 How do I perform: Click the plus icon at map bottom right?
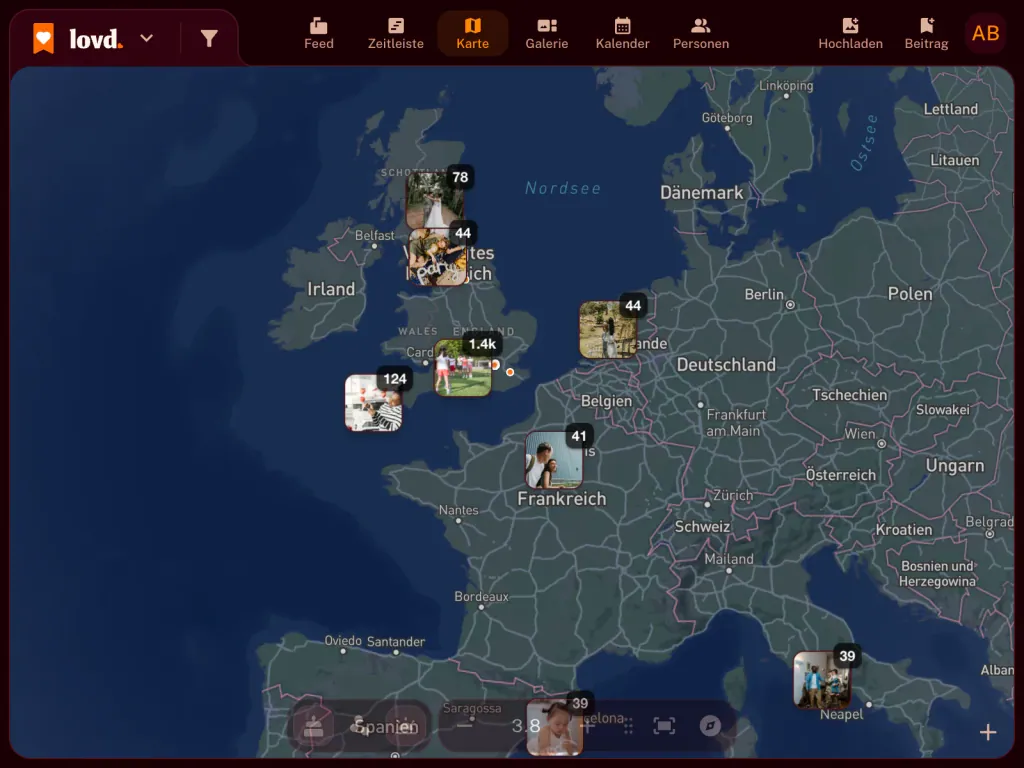point(988,732)
